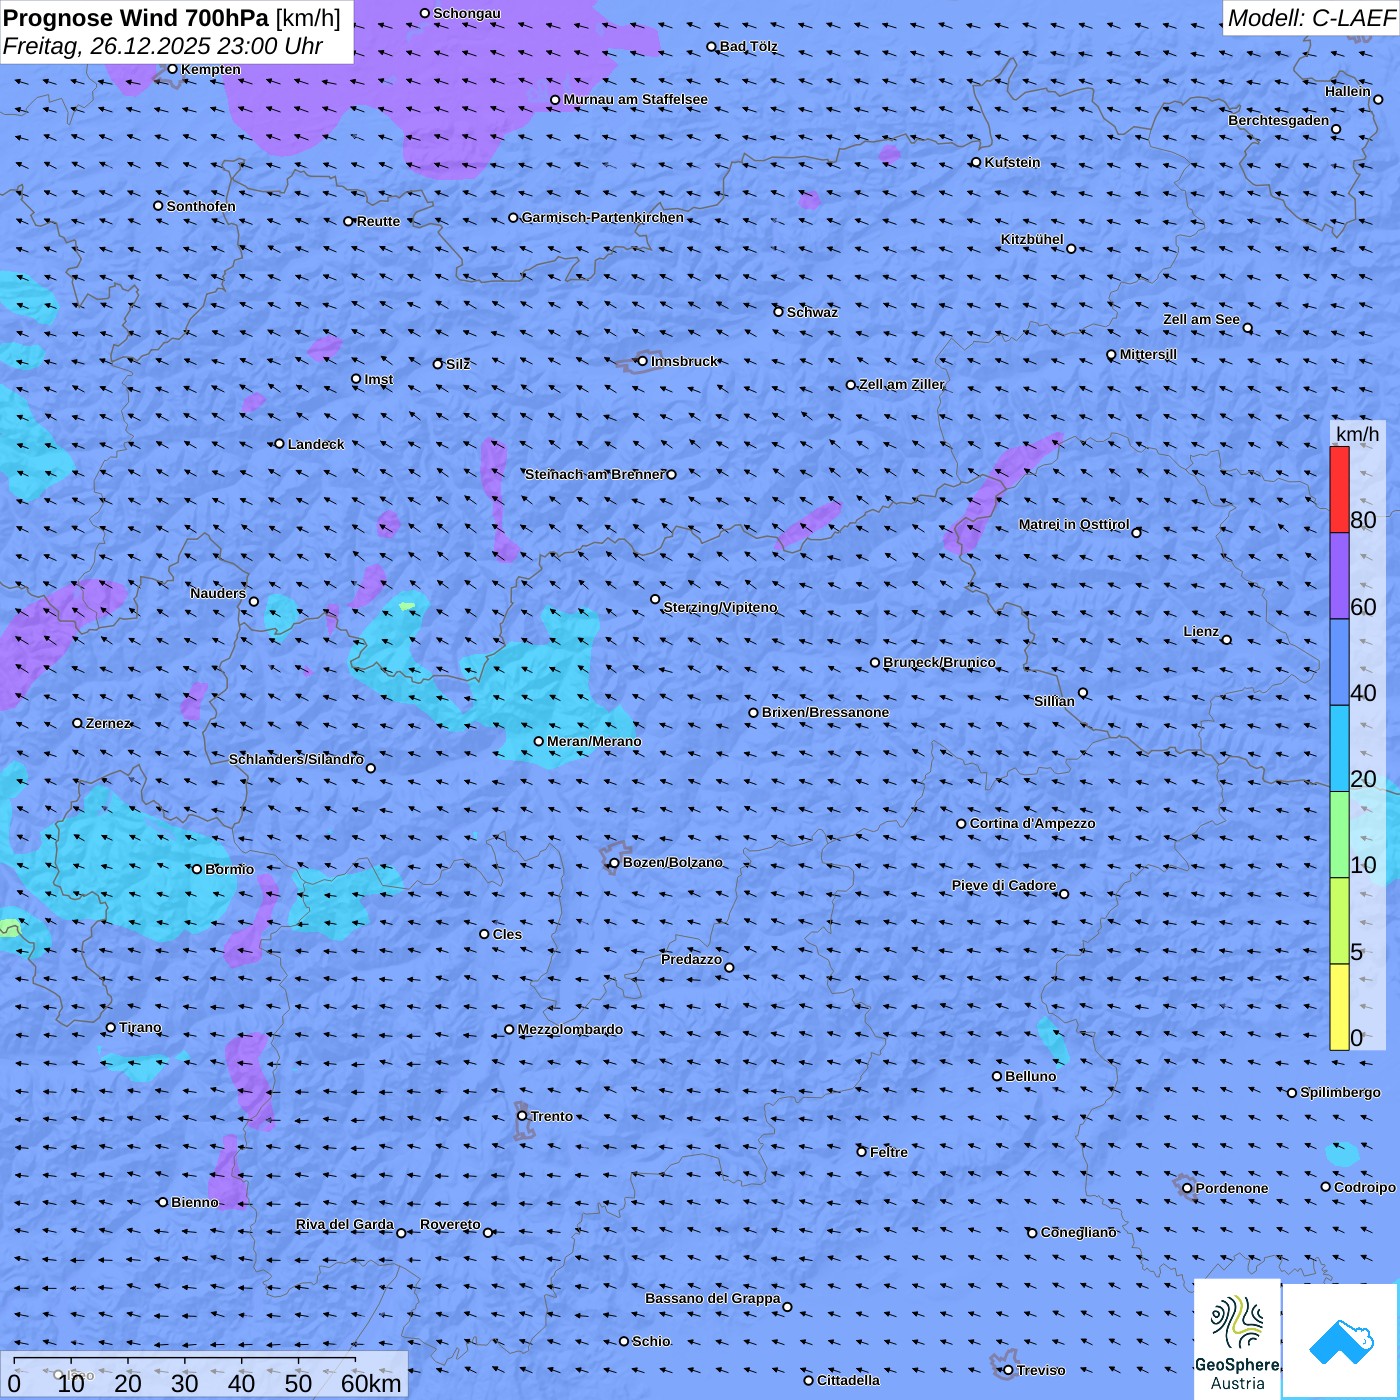Click the 'Schlanders/Silandro' label
1400x1400 pixels.
click(296, 759)
